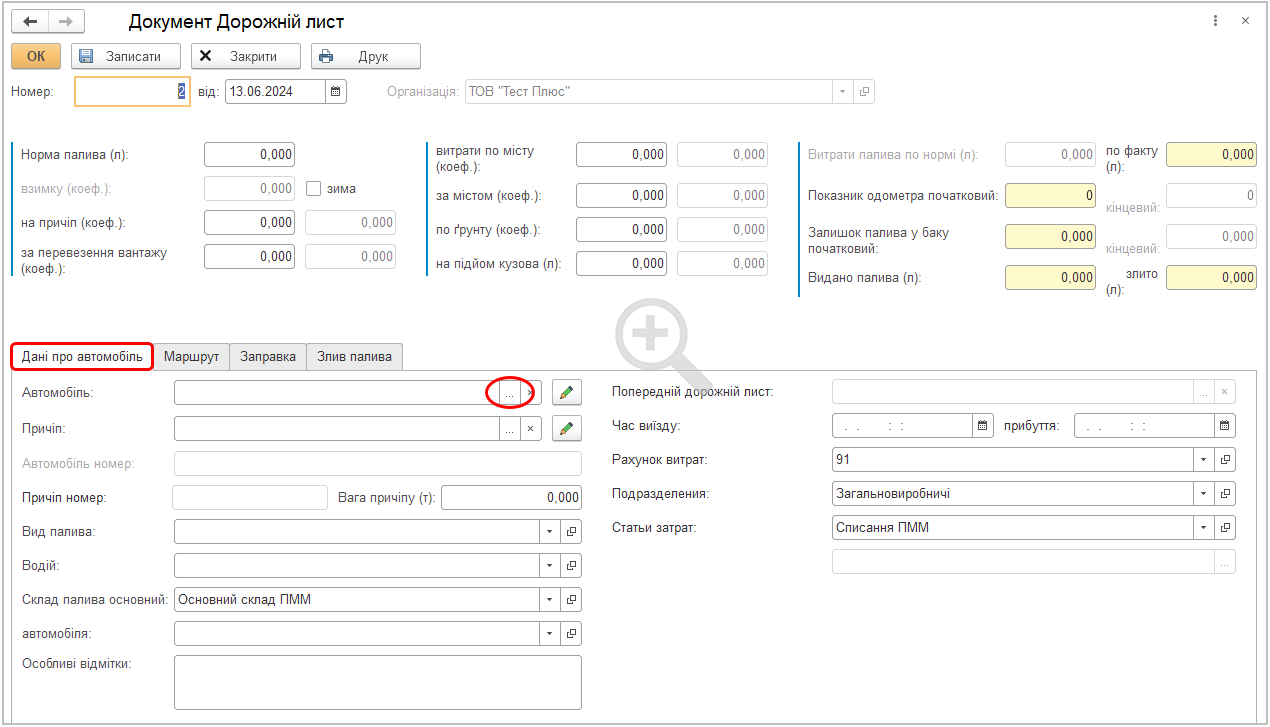Click the Показник одометра початковий field

pos(1050,196)
